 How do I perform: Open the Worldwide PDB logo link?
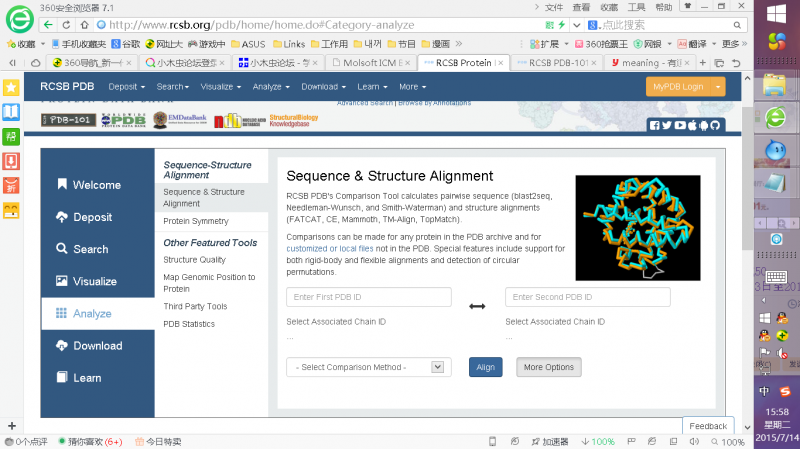123,120
